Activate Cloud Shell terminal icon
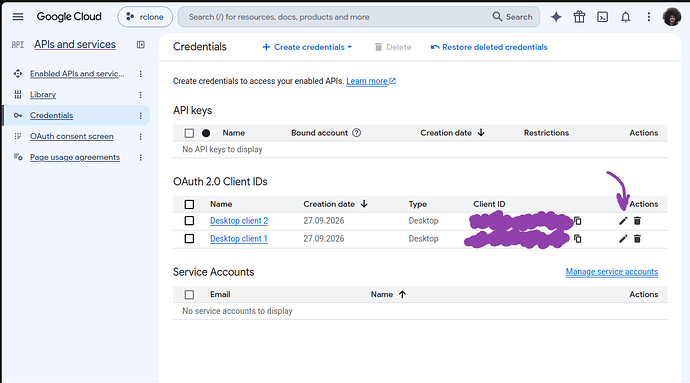Image resolution: width=690 pixels, height=383 pixels. coord(602,17)
